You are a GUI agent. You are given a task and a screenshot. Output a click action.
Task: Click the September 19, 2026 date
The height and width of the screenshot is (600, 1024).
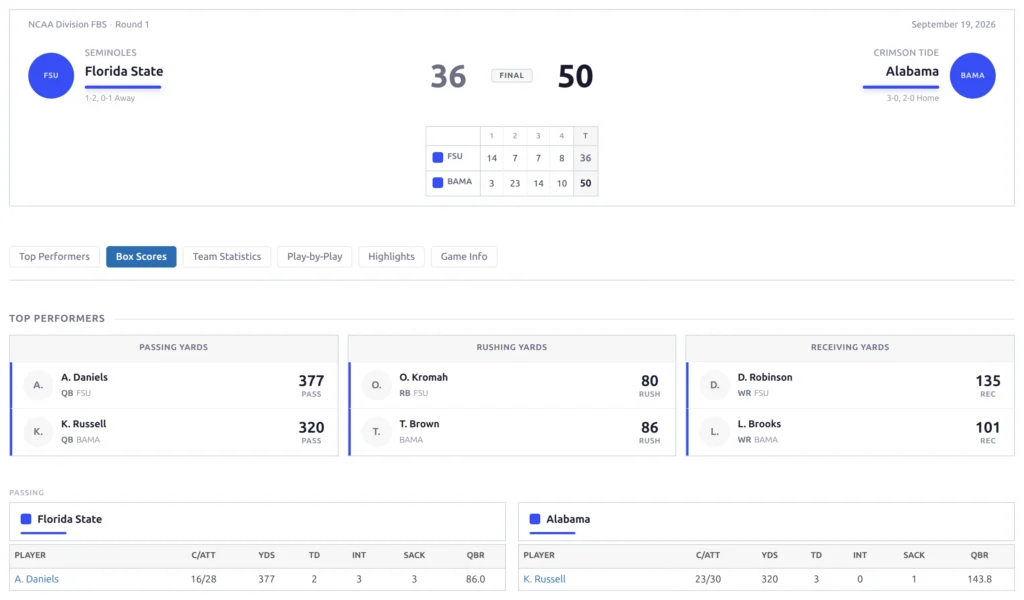(x=953, y=24)
